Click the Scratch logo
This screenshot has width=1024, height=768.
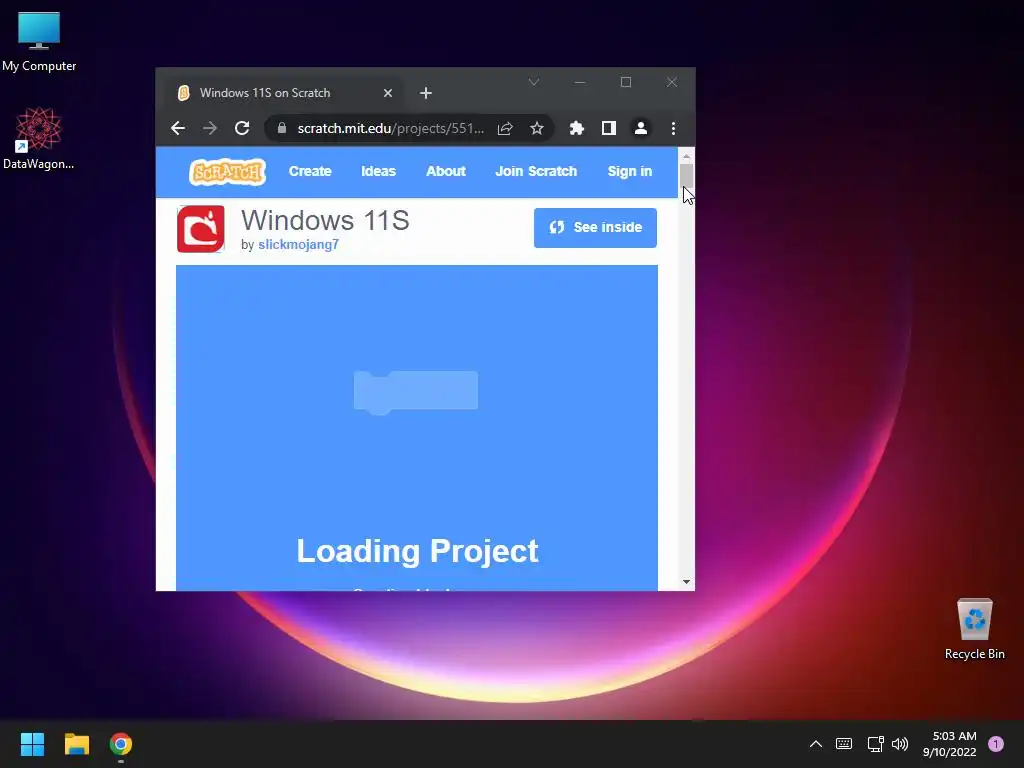[227, 172]
